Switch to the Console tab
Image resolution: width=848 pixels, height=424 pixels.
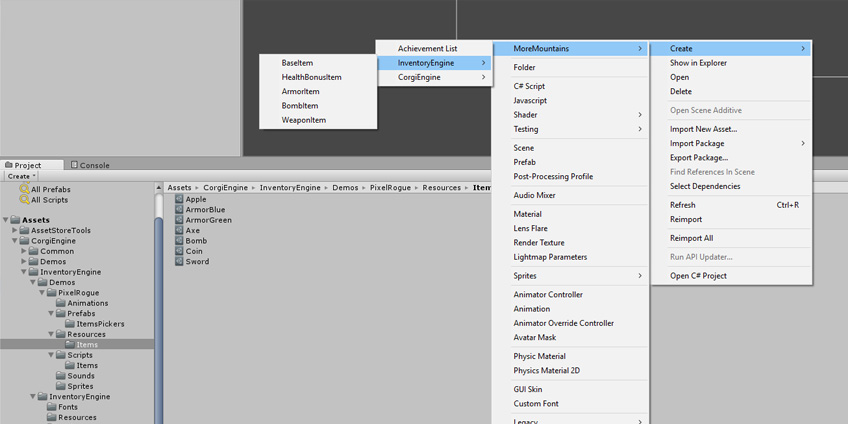[x=90, y=165]
